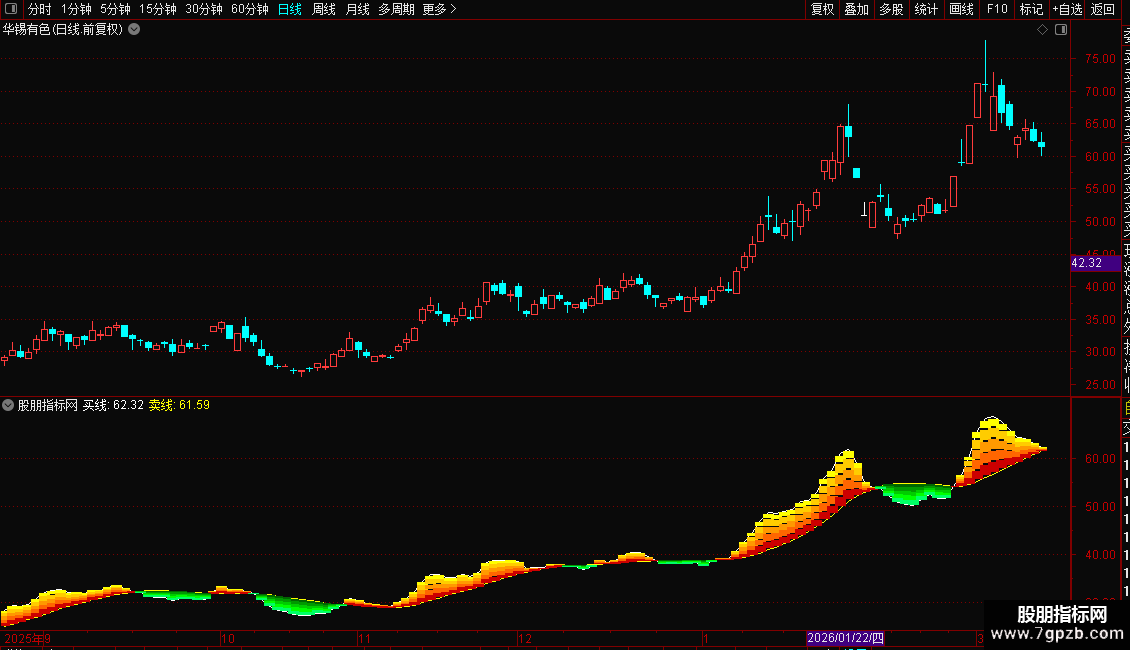Viewport: 1130px width, 650px height.
Task: Switch to 周线 weekly tab
Action: coord(324,9)
